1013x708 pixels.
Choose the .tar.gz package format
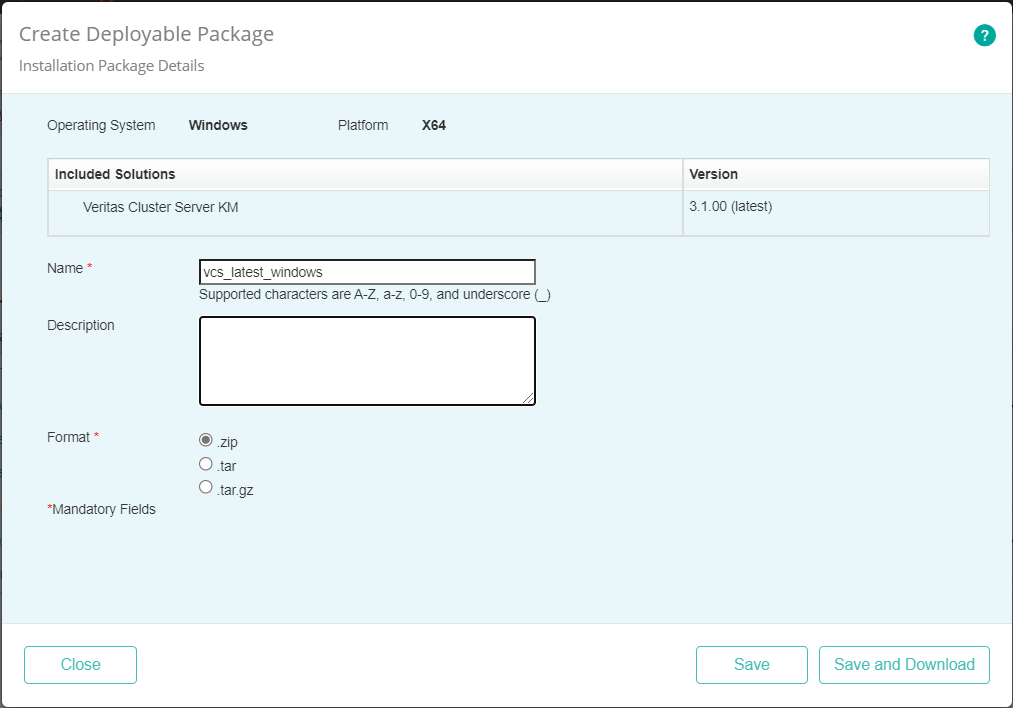[206, 486]
